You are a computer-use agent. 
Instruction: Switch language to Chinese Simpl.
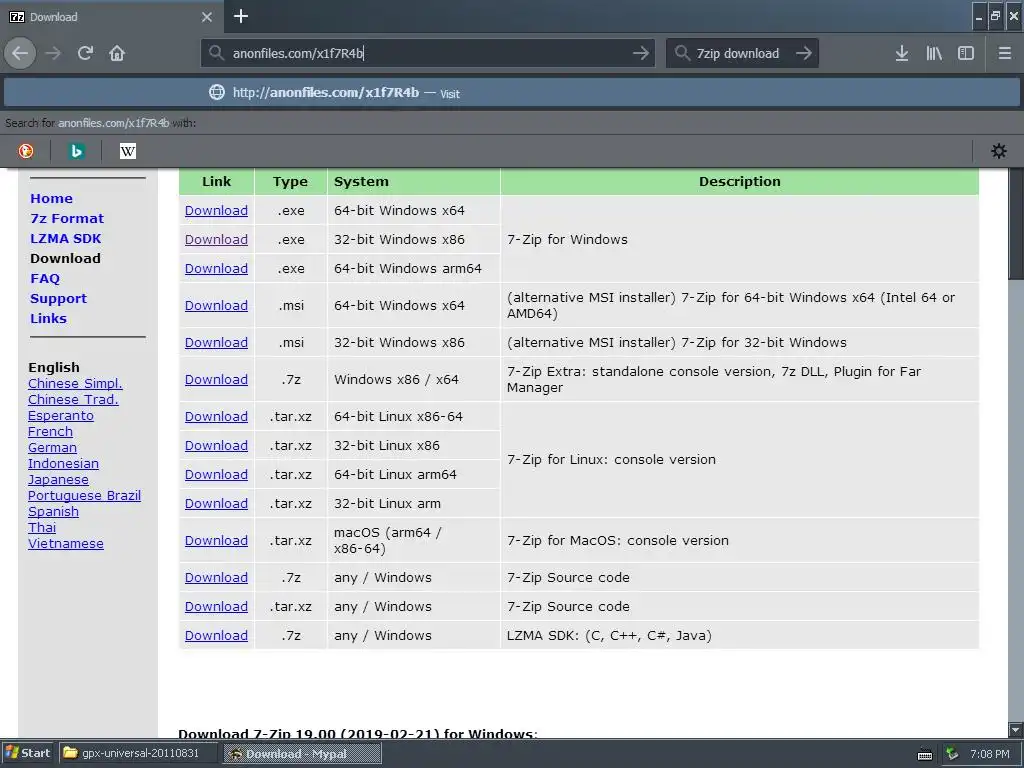[75, 383]
